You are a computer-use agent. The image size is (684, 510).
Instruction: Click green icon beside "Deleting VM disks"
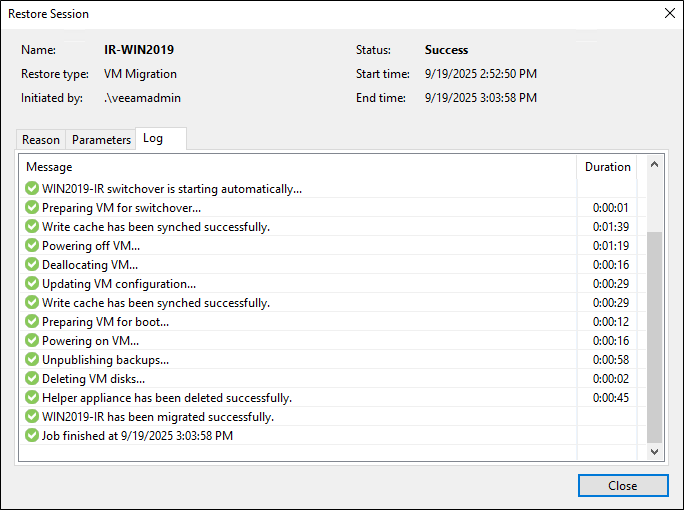coord(32,379)
